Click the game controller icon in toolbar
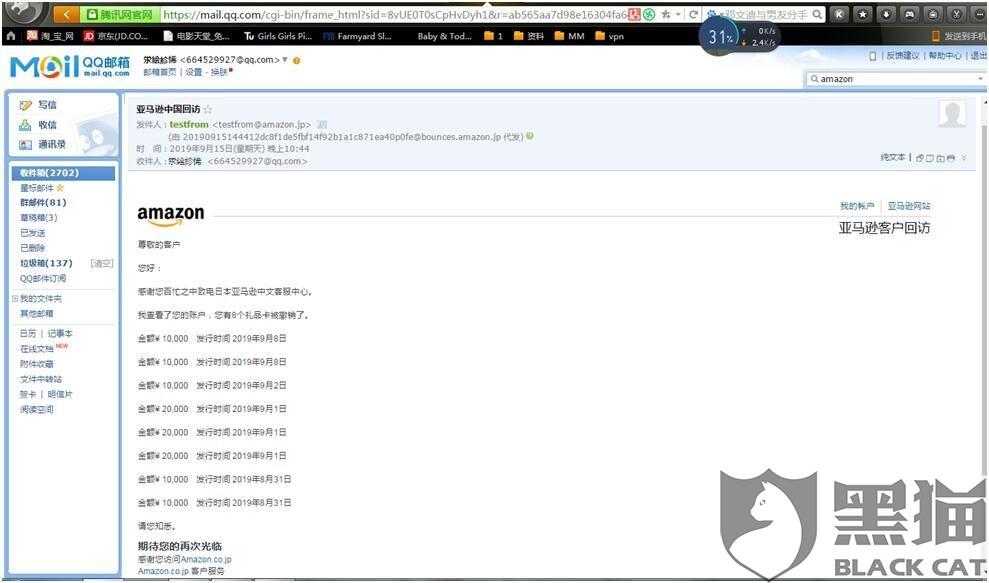 coord(909,14)
